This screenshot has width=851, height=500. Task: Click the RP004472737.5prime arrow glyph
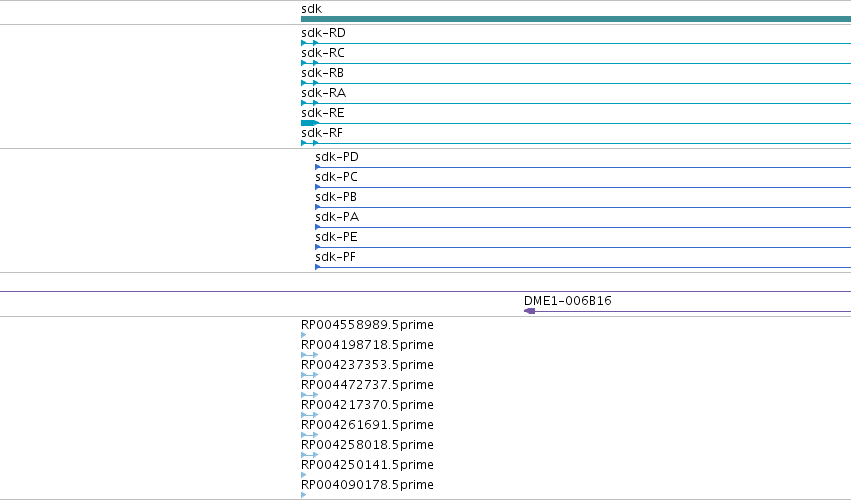point(310,395)
